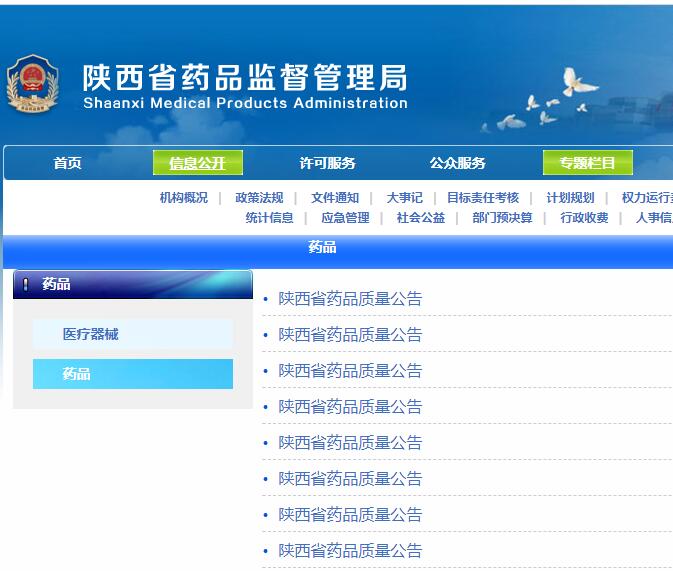Select 许可服务 in the navigation bar
Viewport: 673px width, 571px height.
tap(327, 163)
